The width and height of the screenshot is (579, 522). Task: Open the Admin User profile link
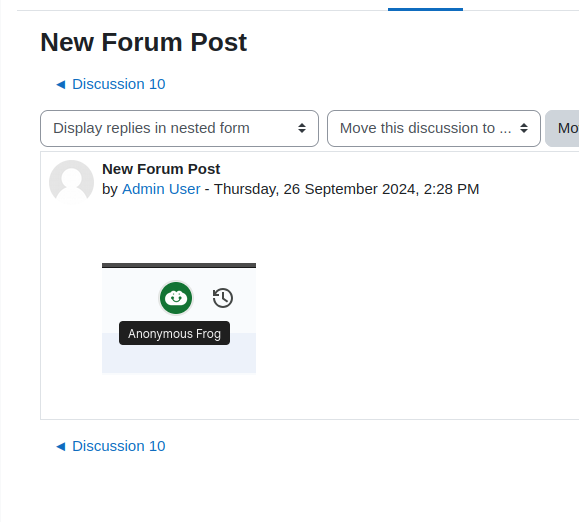tap(161, 189)
